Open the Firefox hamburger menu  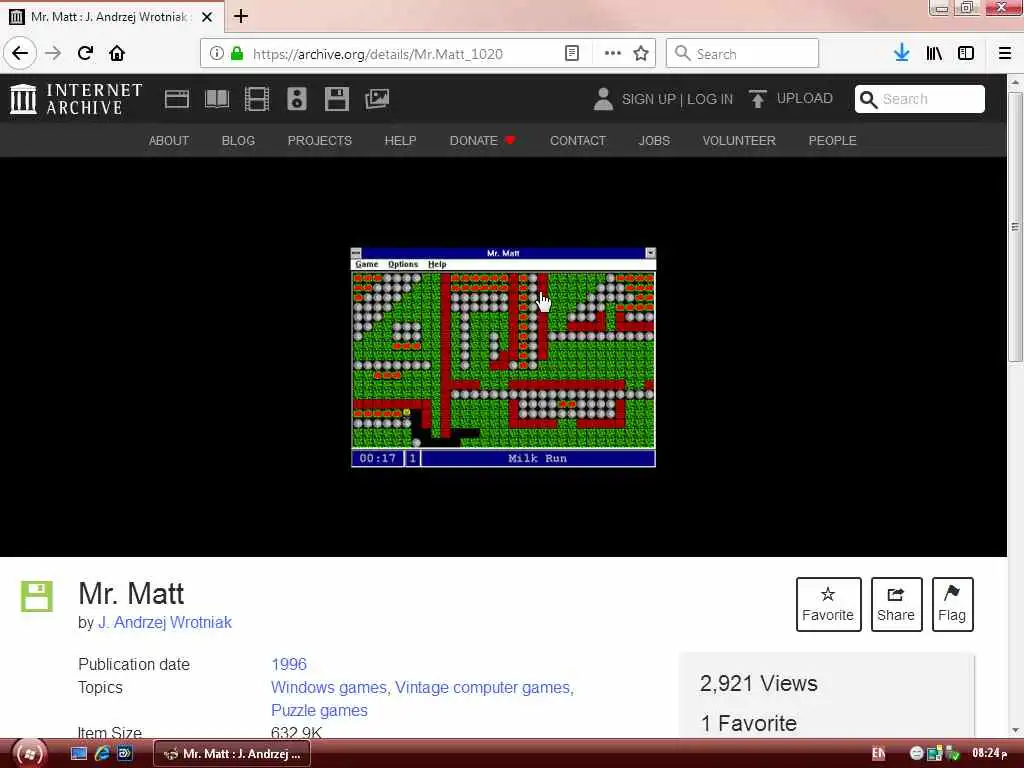coord(1004,53)
